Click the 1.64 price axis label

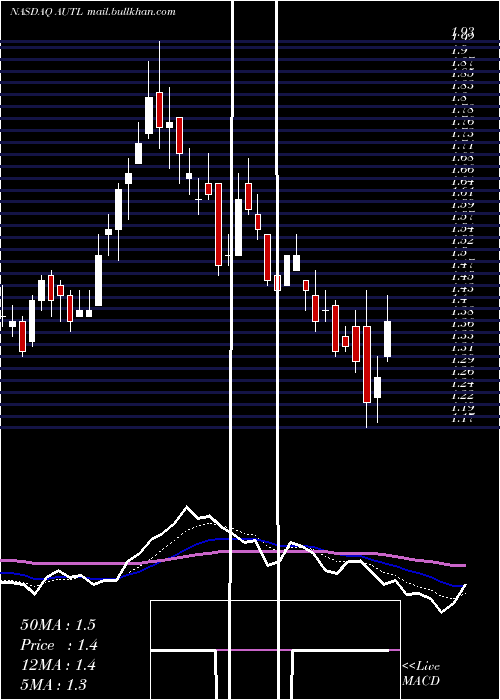click(x=463, y=182)
